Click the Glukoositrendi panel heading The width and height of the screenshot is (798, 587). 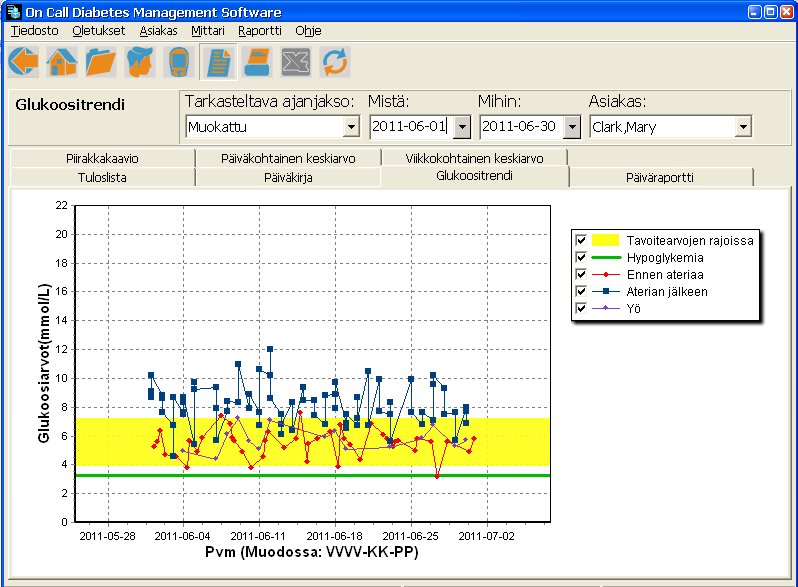click(70, 105)
